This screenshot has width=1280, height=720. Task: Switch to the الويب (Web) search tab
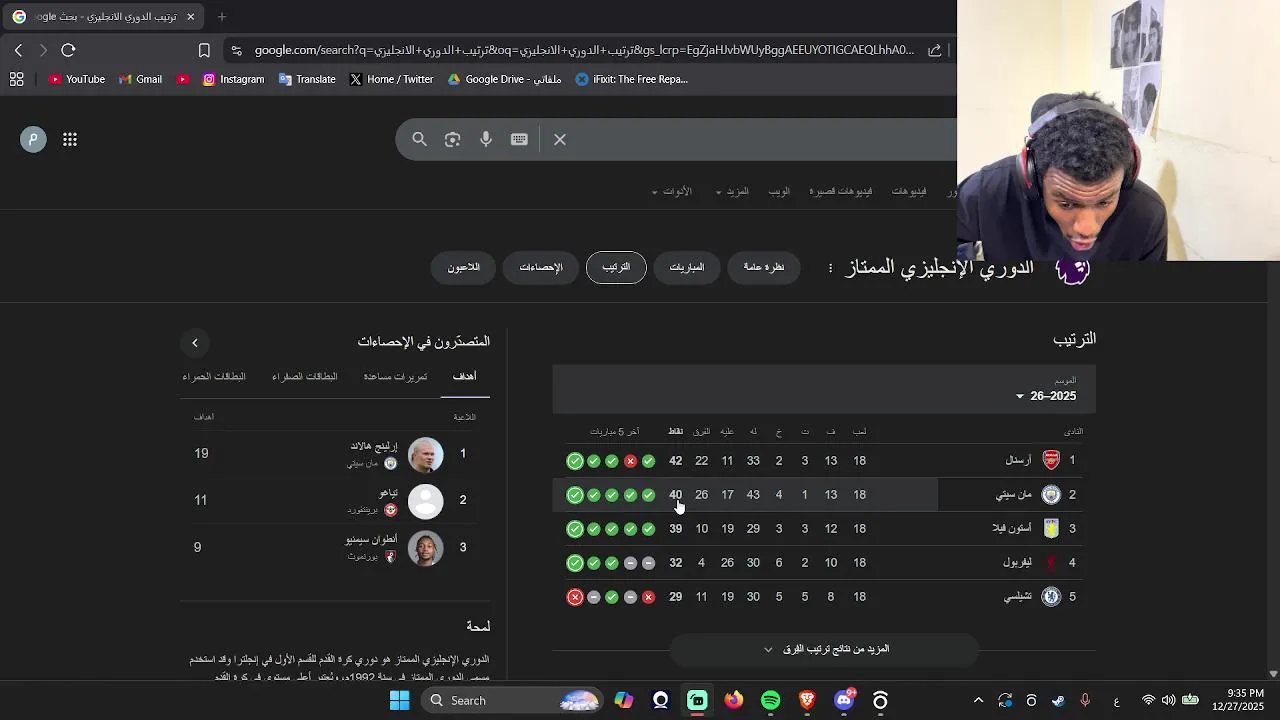(779, 191)
